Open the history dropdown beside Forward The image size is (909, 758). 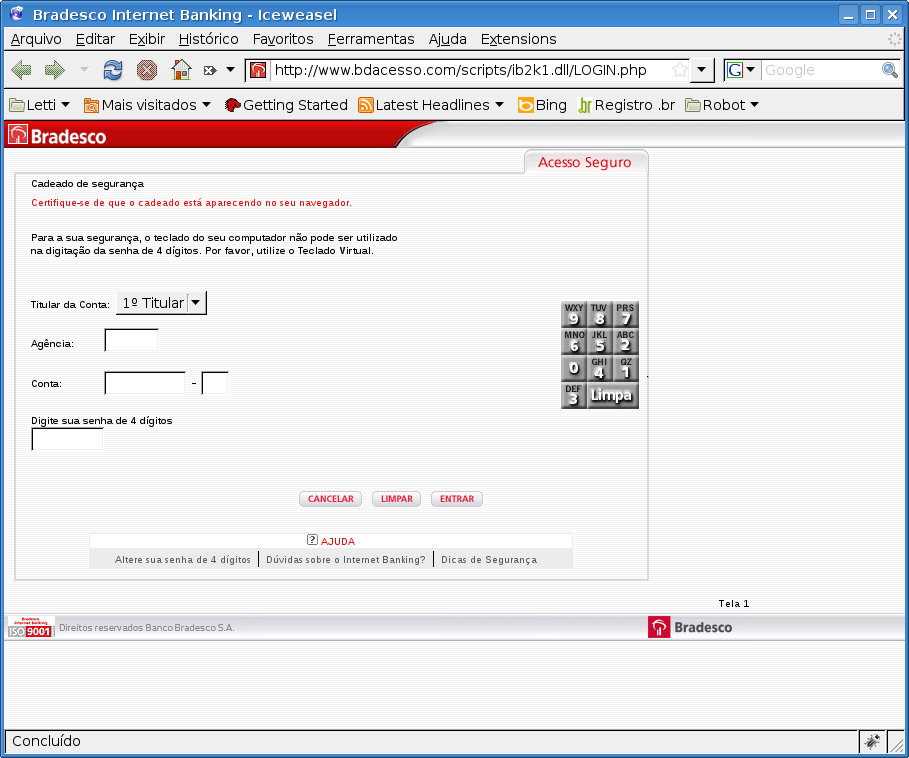coord(84,70)
